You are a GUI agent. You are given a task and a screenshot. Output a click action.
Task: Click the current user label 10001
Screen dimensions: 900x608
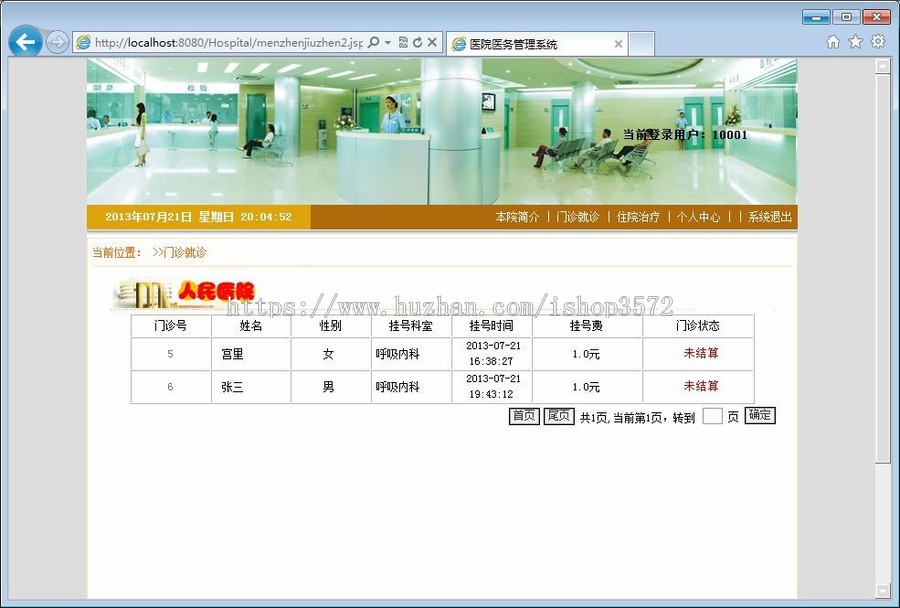(x=685, y=135)
